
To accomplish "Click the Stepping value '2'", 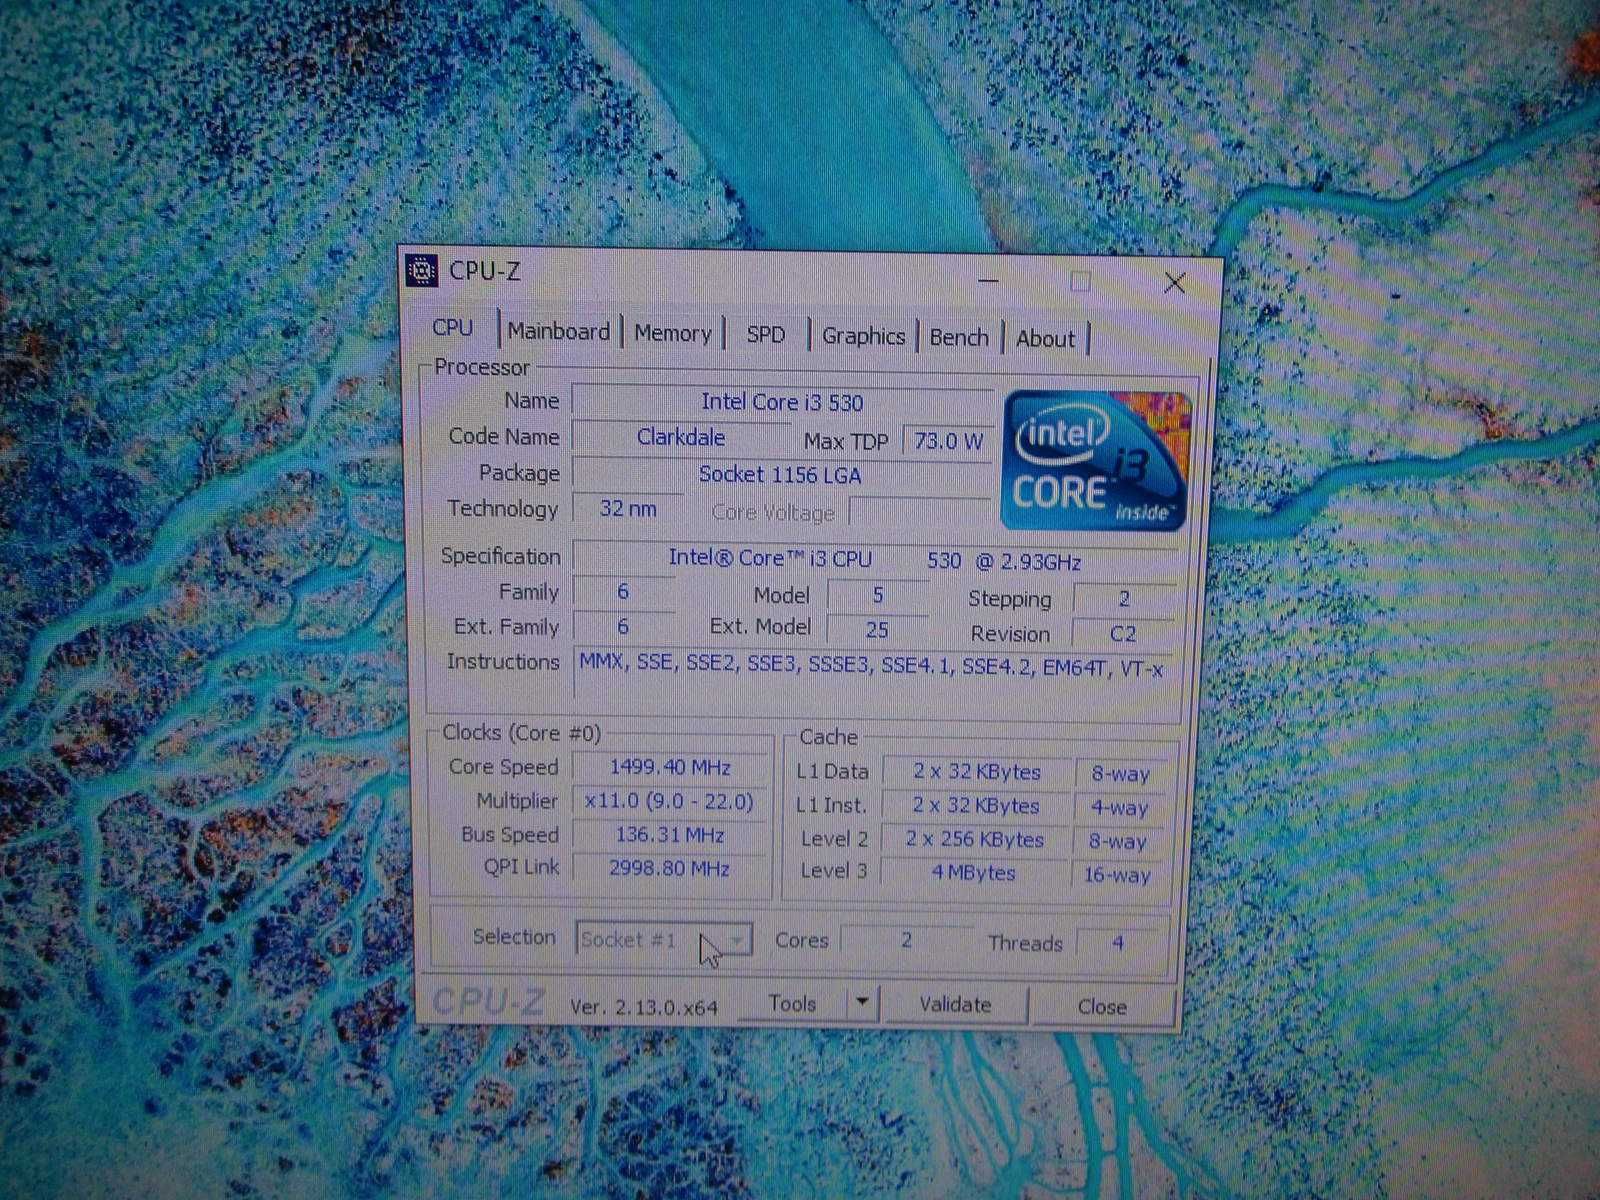I will pyautogui.click(x=1124, y=598).
